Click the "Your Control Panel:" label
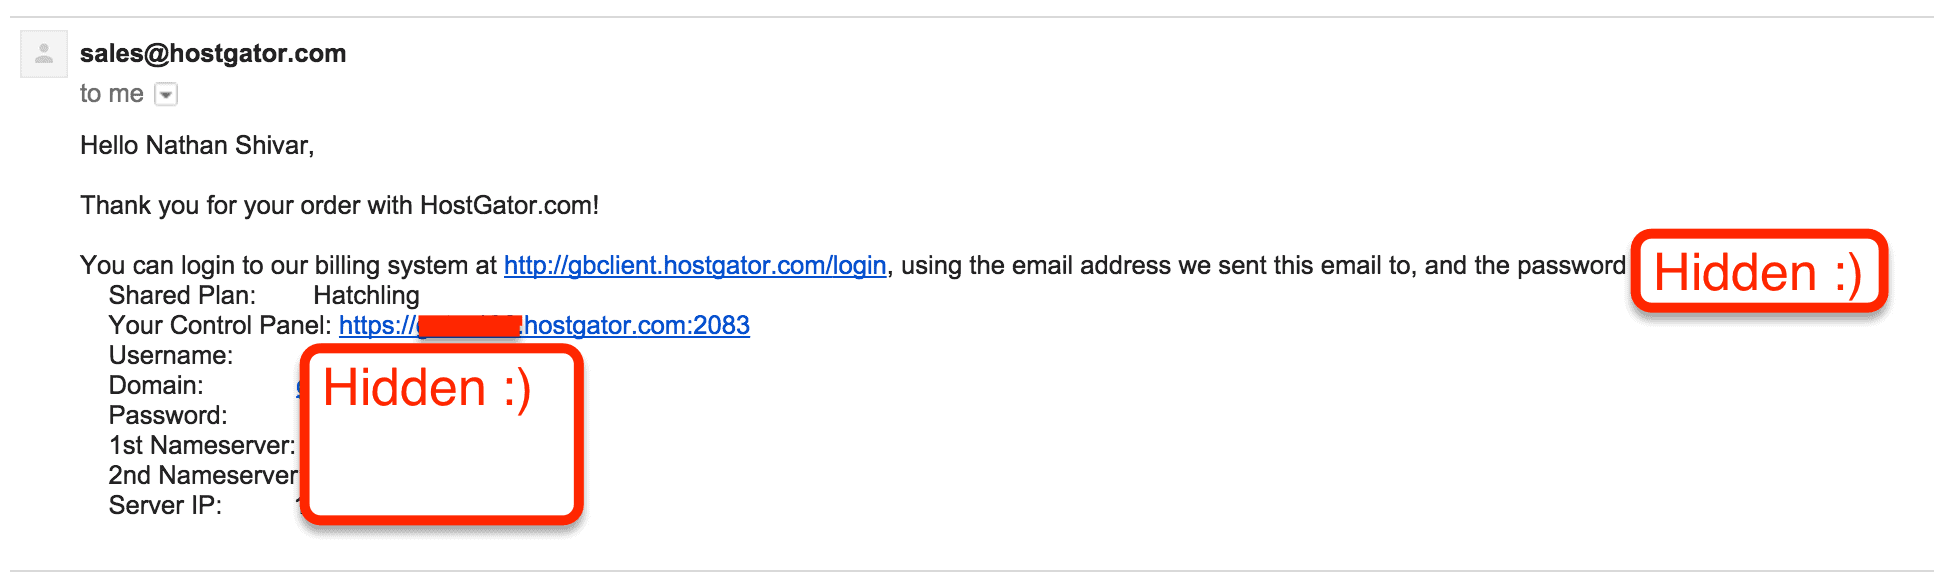Viewport: 1934px width, 586px height. pos(219,326)
